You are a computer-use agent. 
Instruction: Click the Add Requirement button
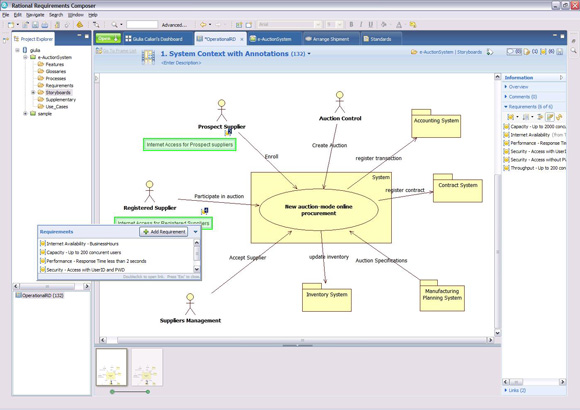pos(163,232)
